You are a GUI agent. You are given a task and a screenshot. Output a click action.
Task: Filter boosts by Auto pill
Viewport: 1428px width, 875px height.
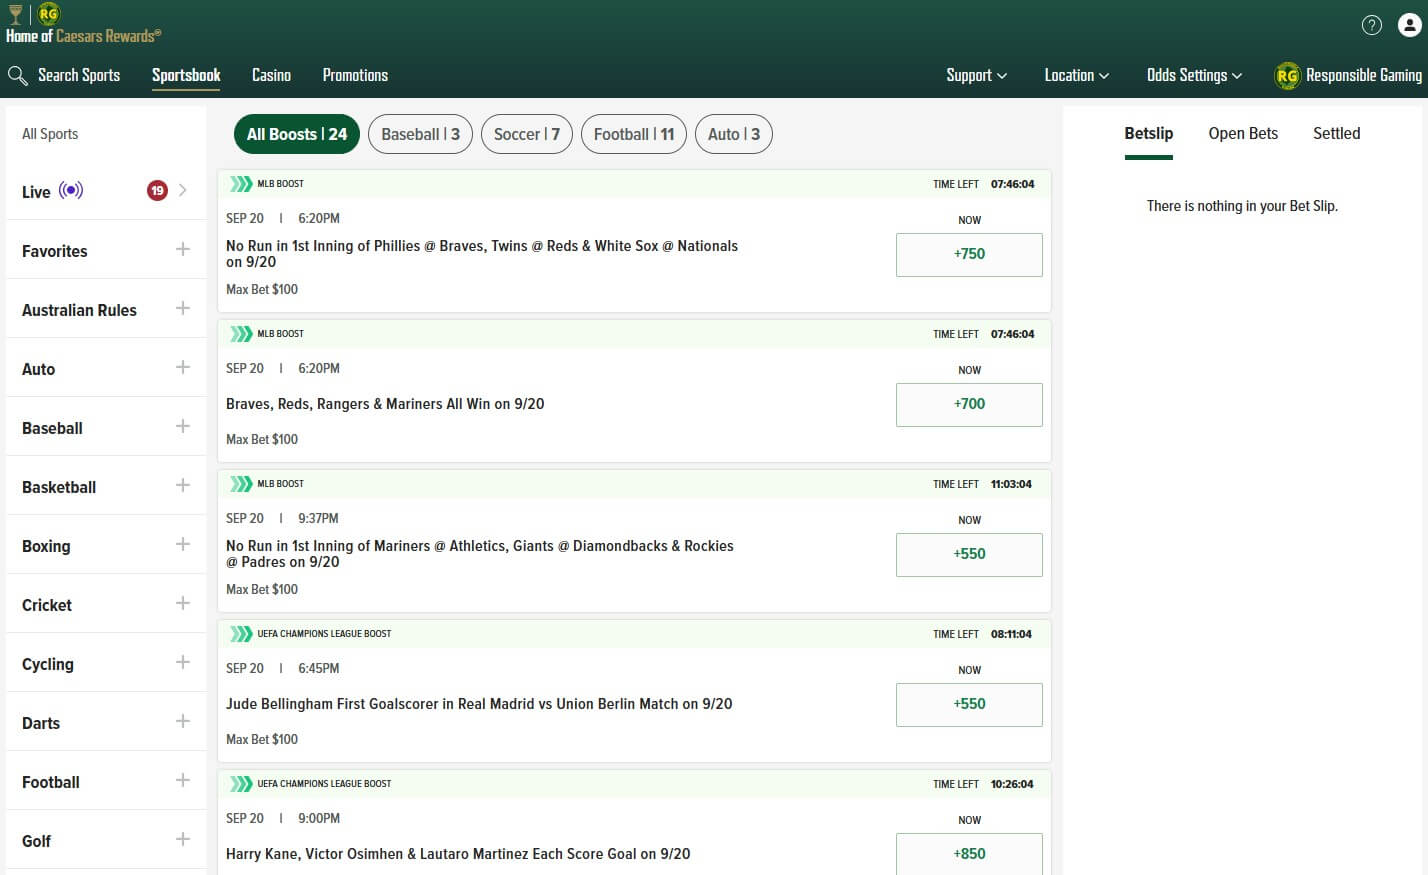point(734,134)
